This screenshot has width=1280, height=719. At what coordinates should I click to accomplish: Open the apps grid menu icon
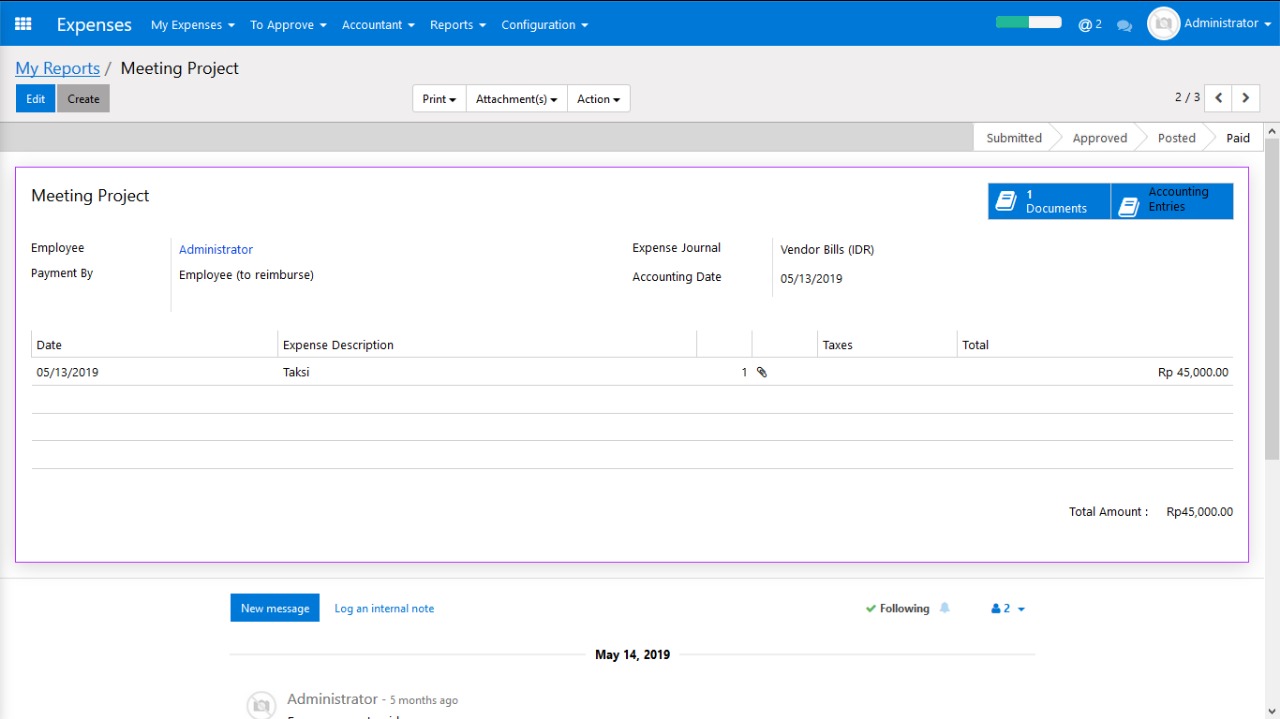tap(23, 24)
